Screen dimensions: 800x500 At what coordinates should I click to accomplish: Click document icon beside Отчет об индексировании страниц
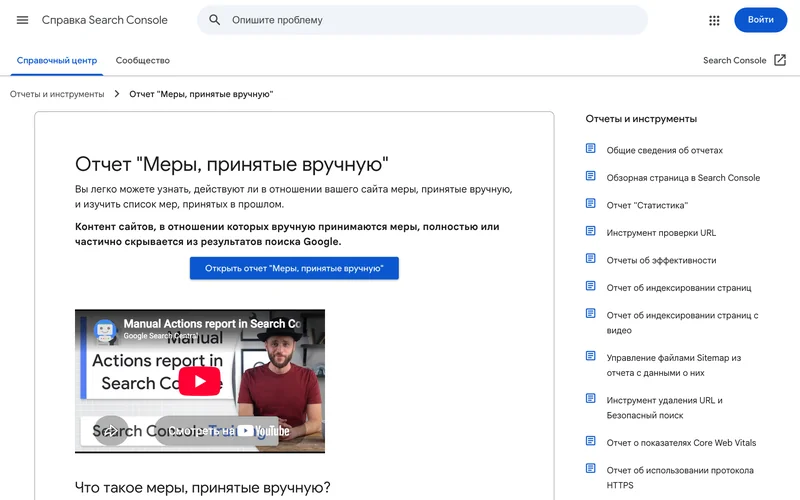pos(591,286)
